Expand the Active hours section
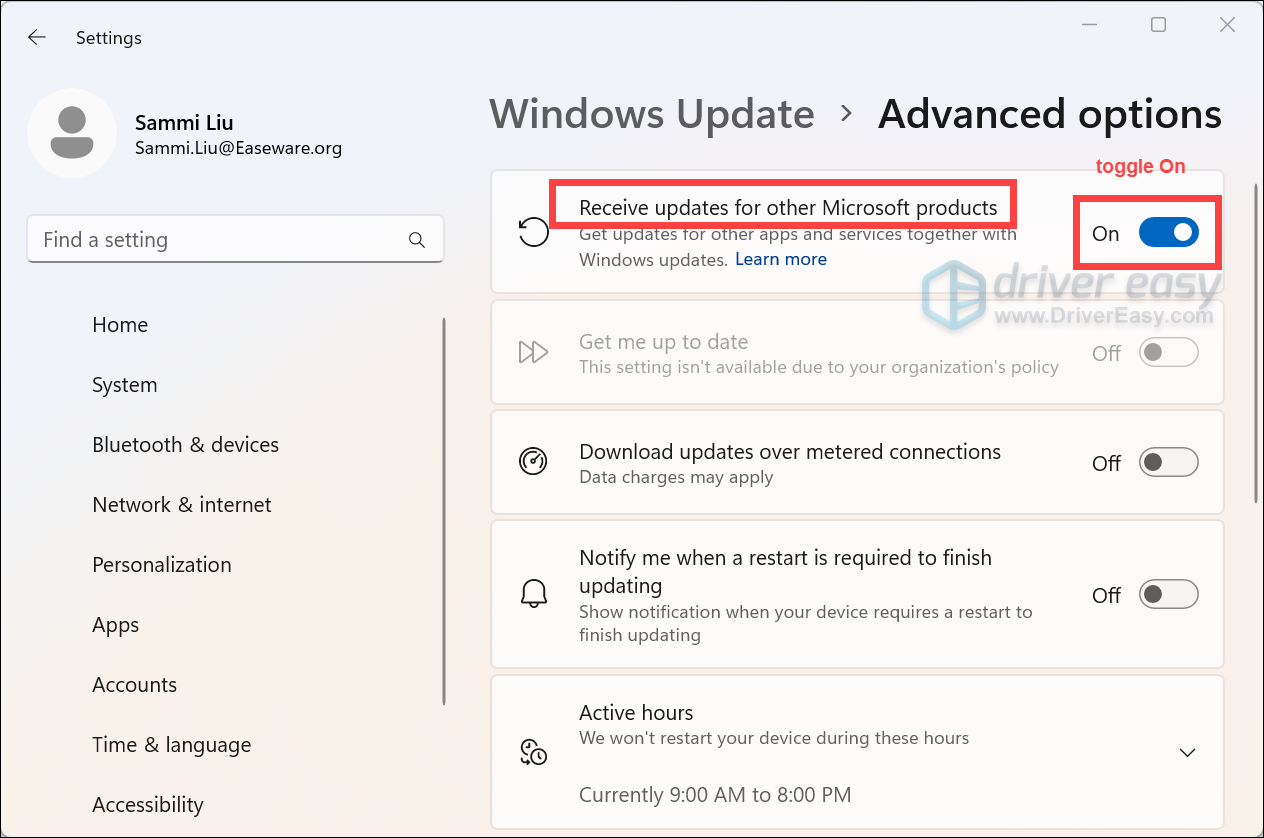Image resolution: width=1264 pixels, height=838 pixels. click(x=1187, y=752)
